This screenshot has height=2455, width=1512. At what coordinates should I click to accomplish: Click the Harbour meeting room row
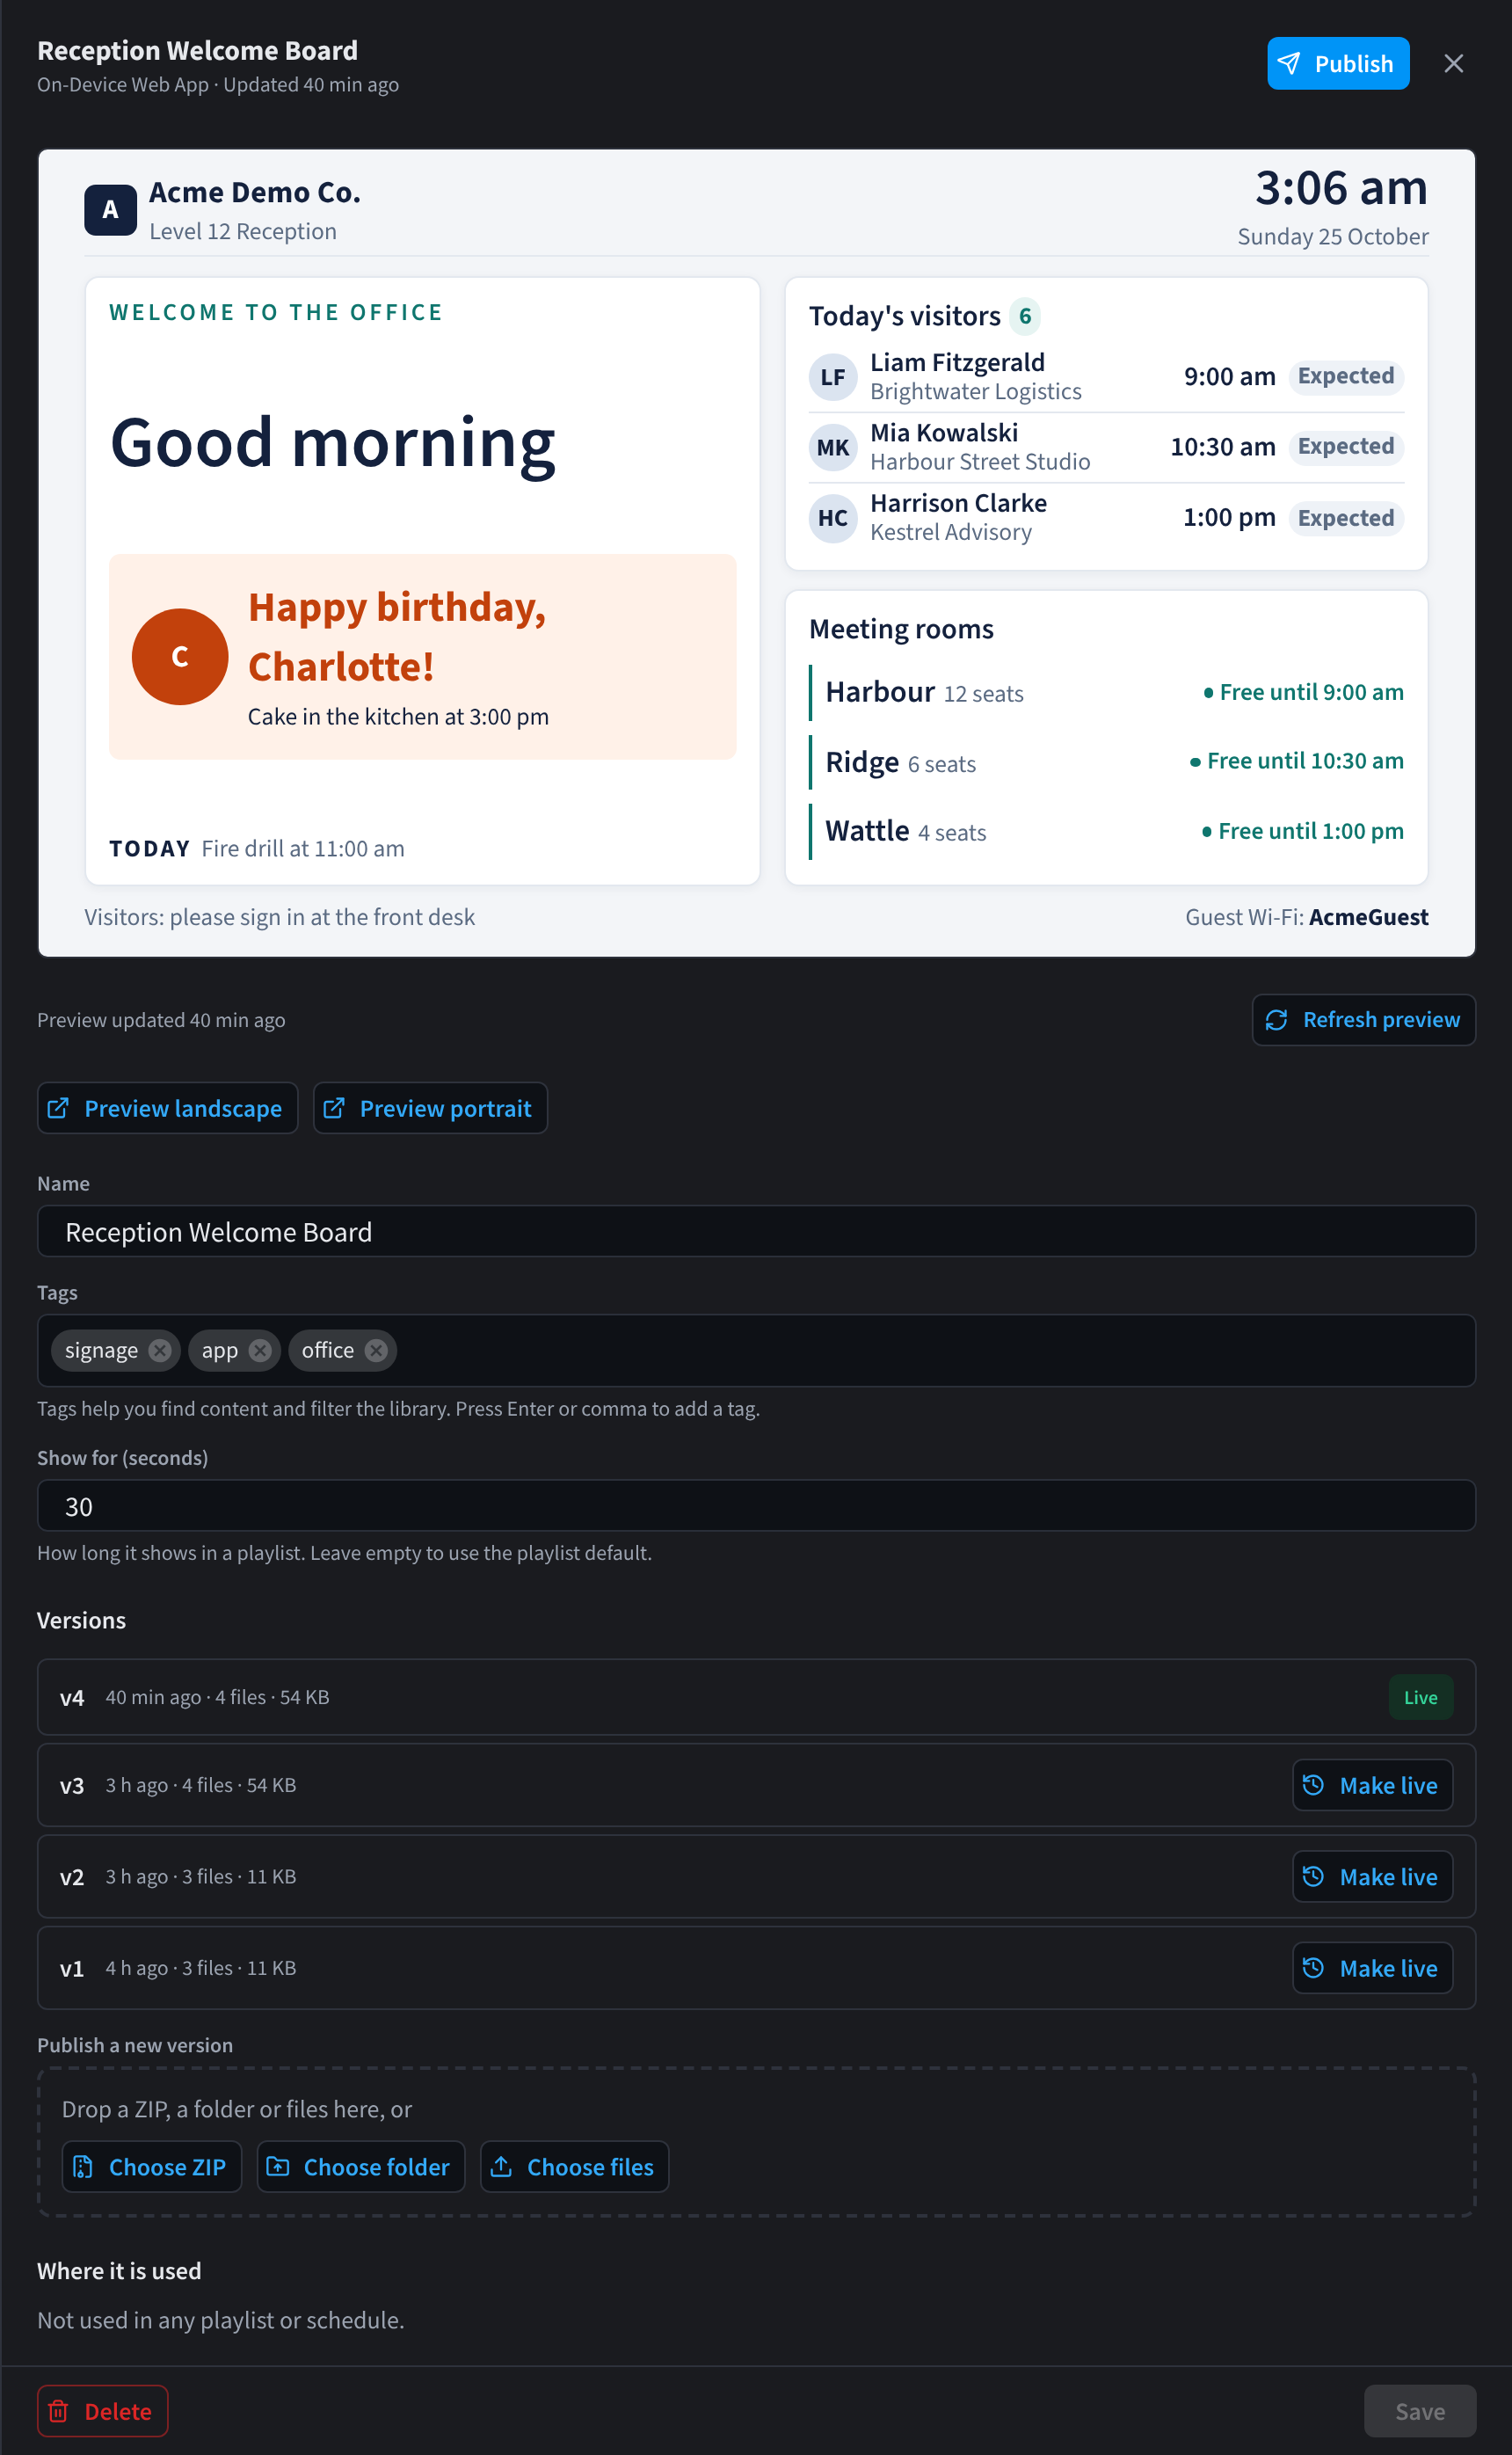[x=1106, y=693]
